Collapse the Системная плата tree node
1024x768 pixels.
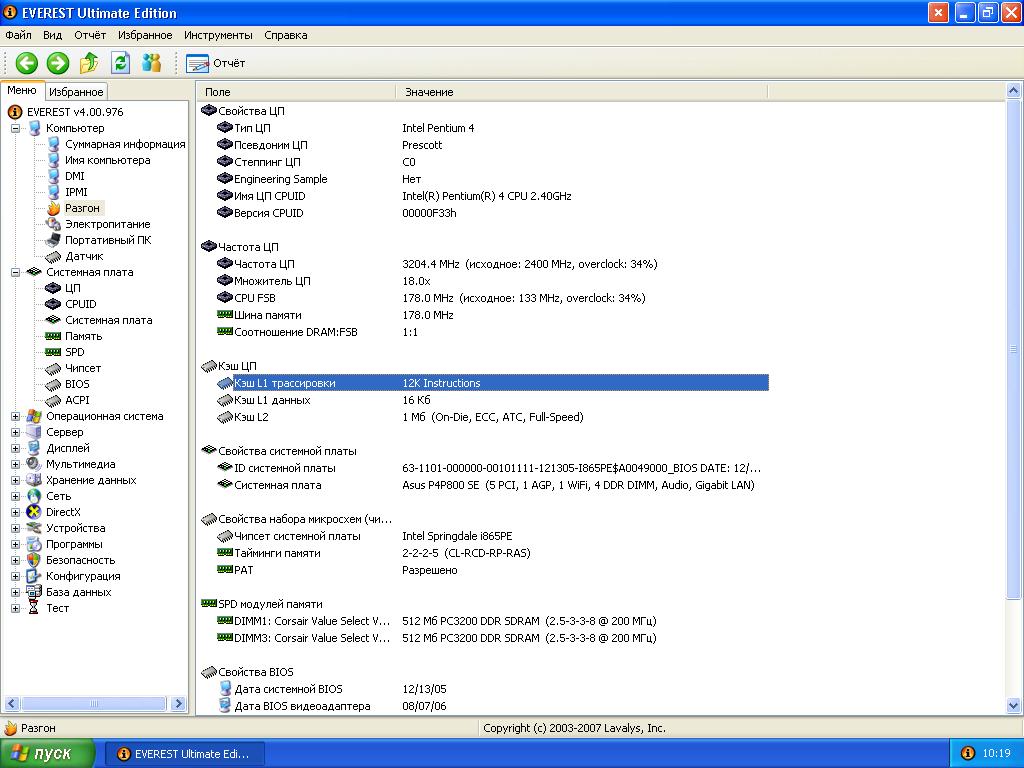coord(16,272)
